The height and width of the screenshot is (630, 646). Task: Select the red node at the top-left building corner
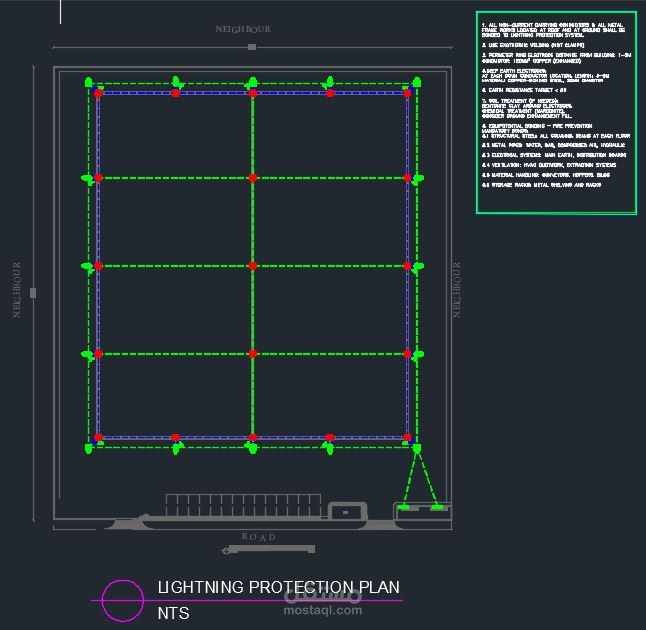98,94
